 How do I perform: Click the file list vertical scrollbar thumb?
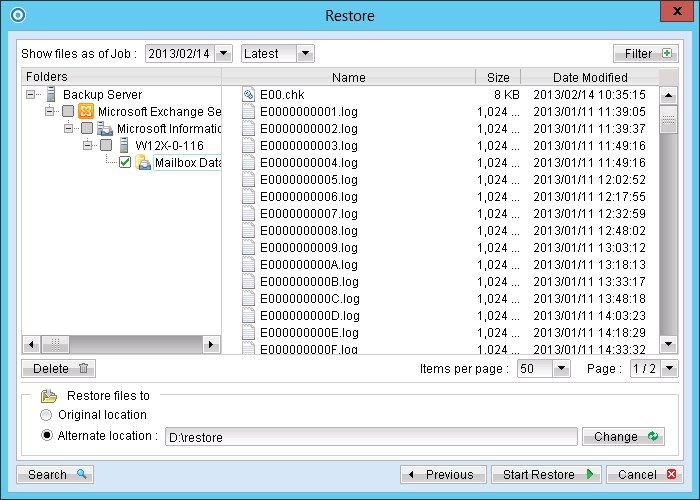pos(668,119)
